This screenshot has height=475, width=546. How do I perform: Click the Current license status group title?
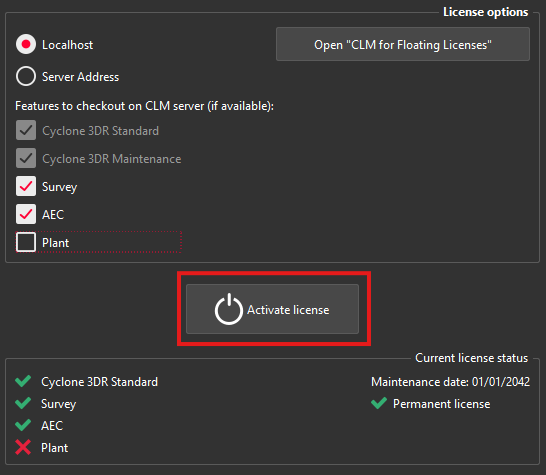click(471, 358)
